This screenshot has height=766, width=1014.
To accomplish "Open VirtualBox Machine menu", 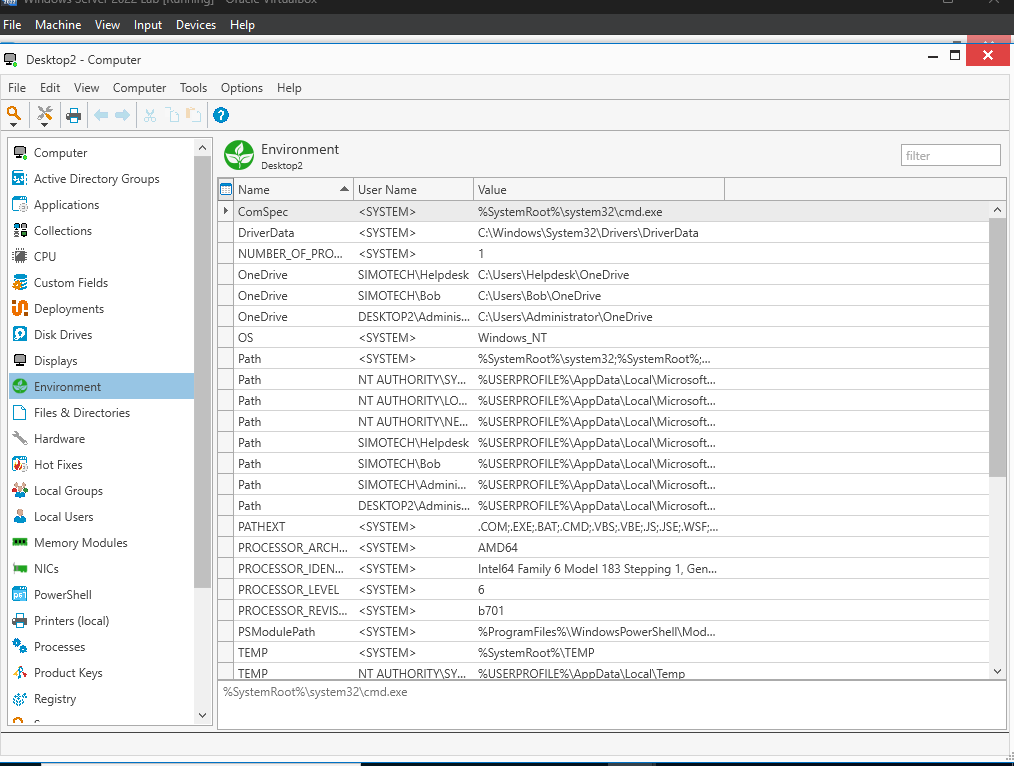I will click(58, 25).
